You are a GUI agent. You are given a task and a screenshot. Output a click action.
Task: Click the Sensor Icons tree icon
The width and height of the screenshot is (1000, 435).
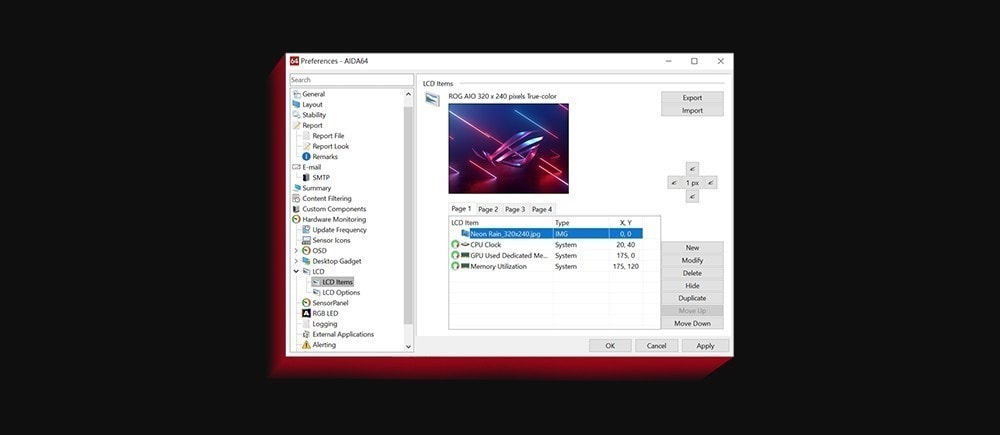coord(306,240)
